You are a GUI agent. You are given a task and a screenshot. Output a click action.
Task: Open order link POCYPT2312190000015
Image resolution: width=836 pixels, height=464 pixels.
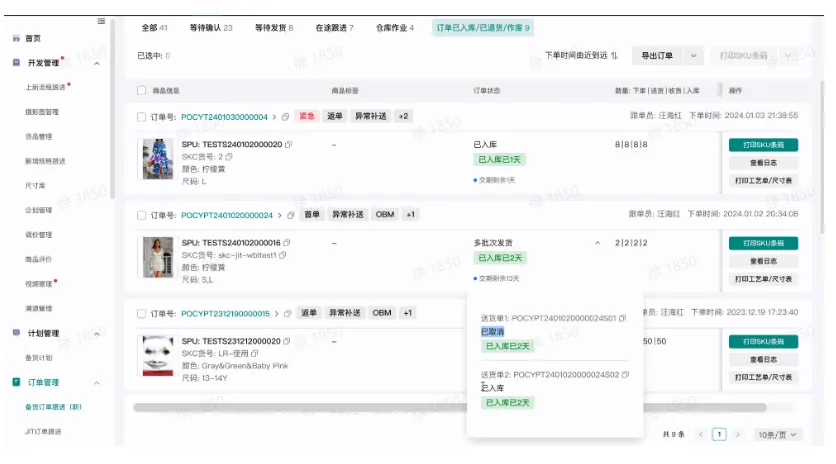[226, 314]
